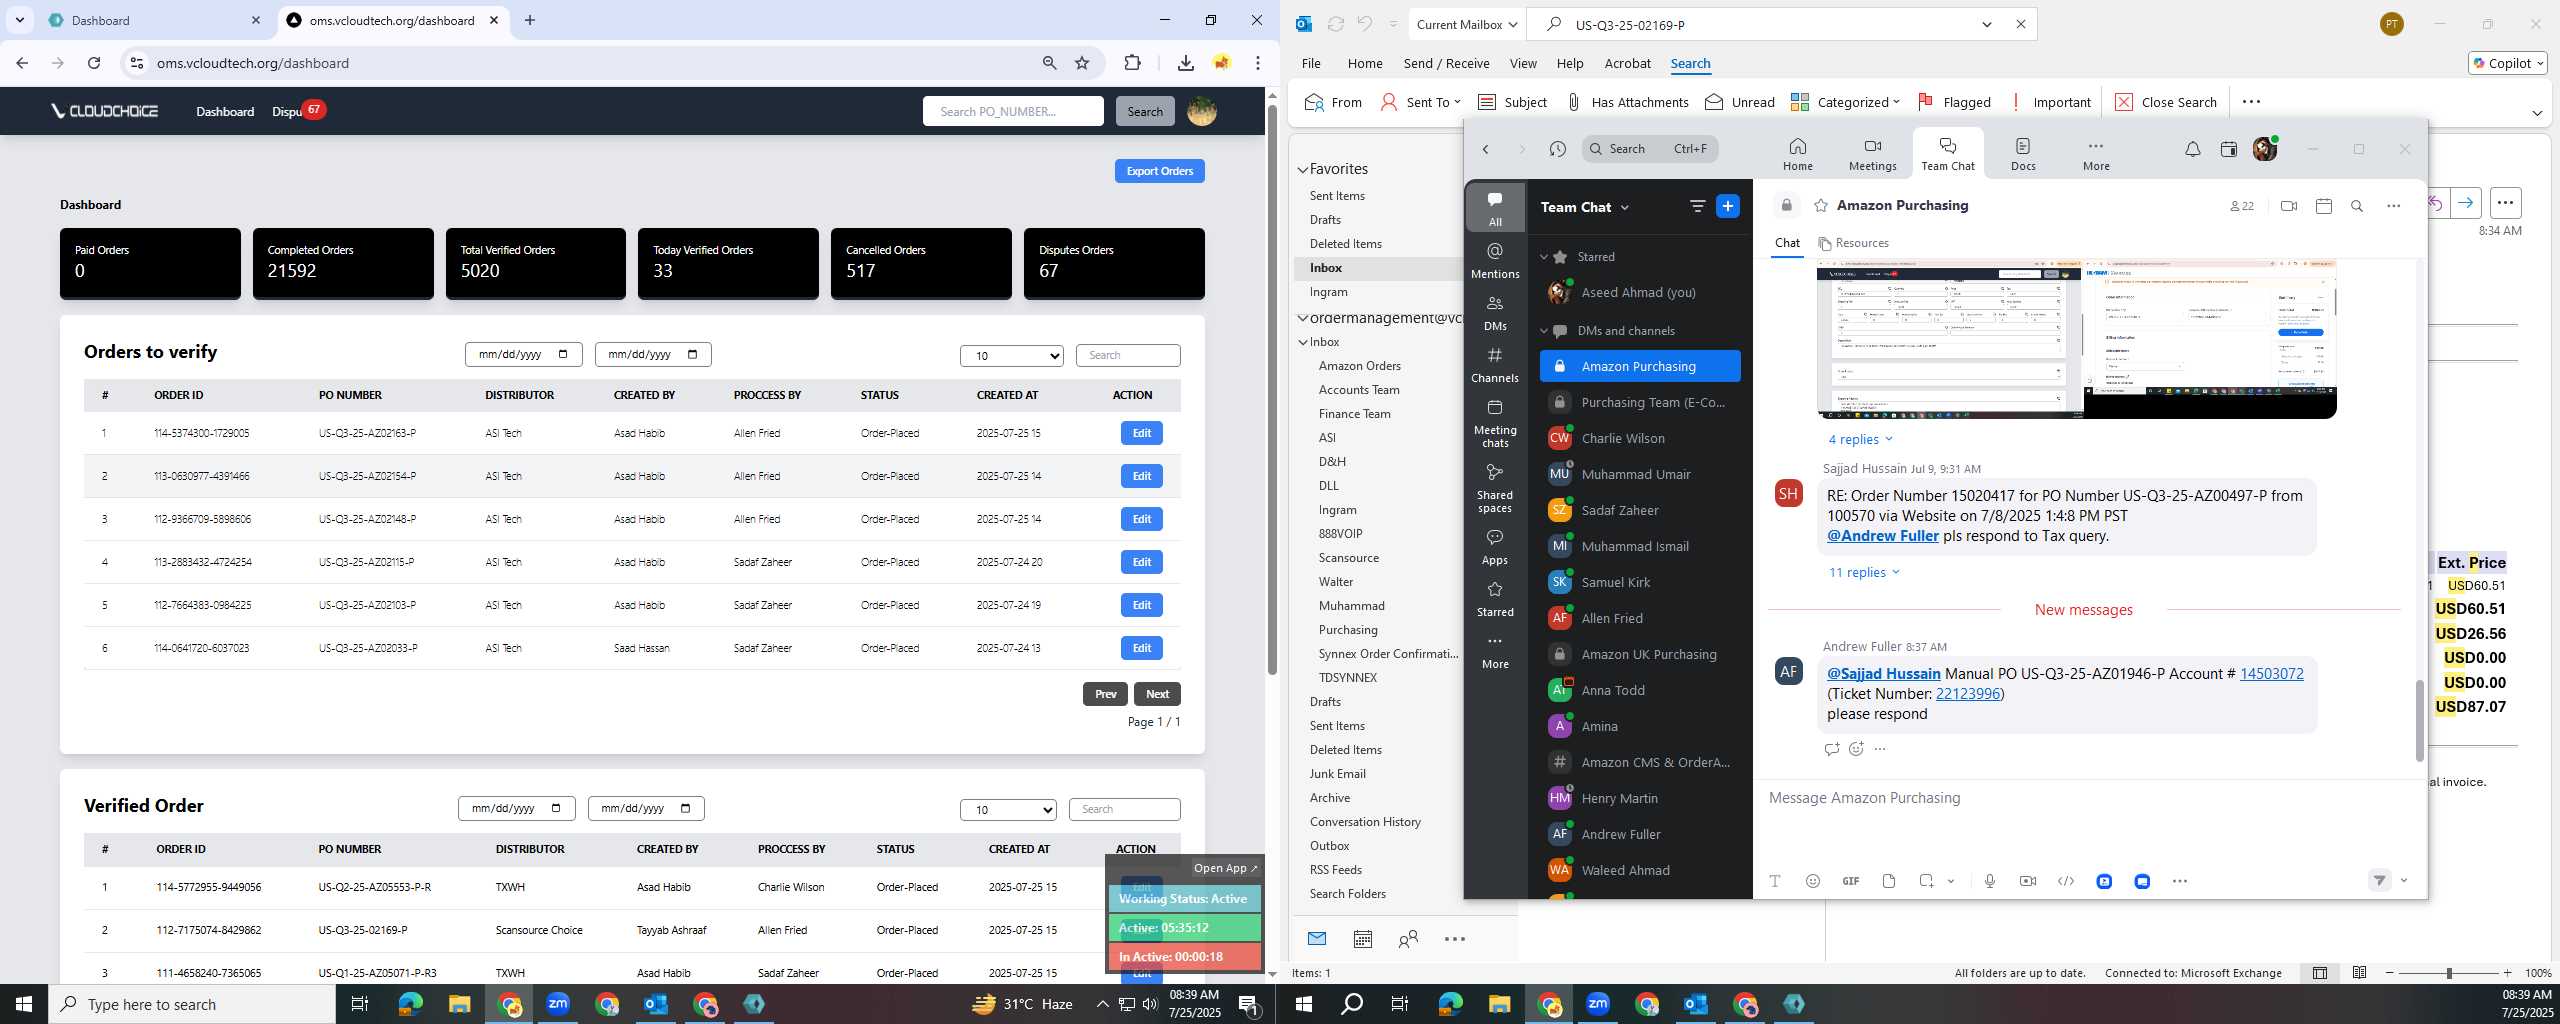The height and width of the screenshot is (1024, 2560).
Task: Record an audio message
Action: 1989,881
